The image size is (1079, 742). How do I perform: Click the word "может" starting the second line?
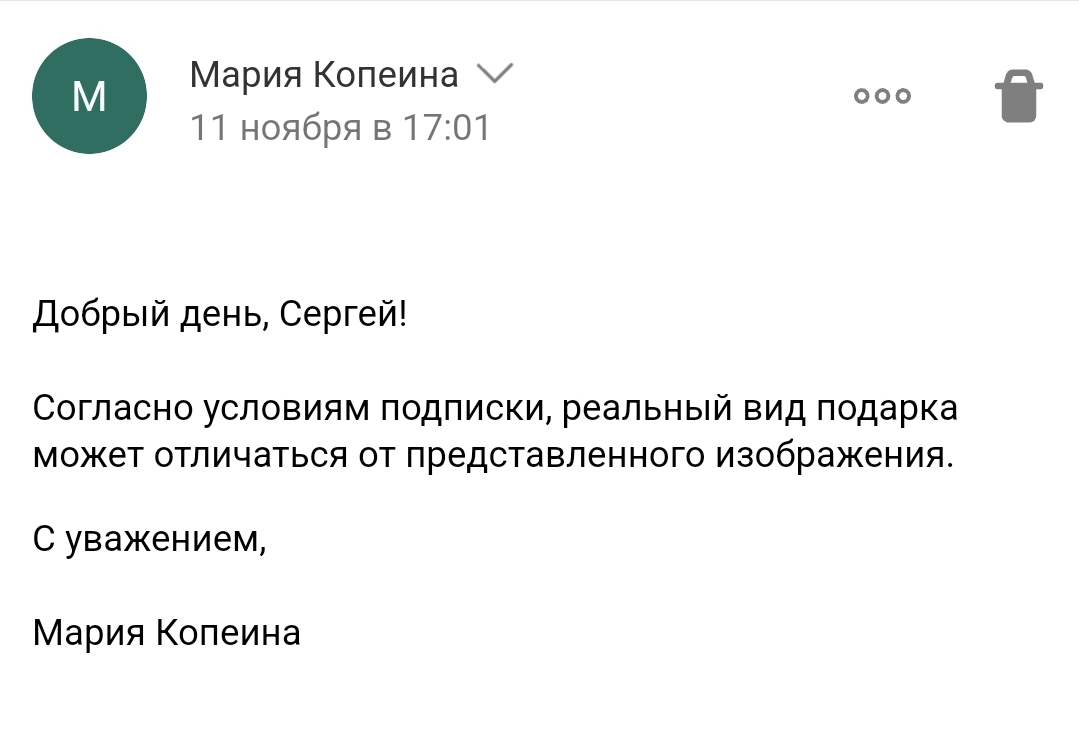point(88,456)
